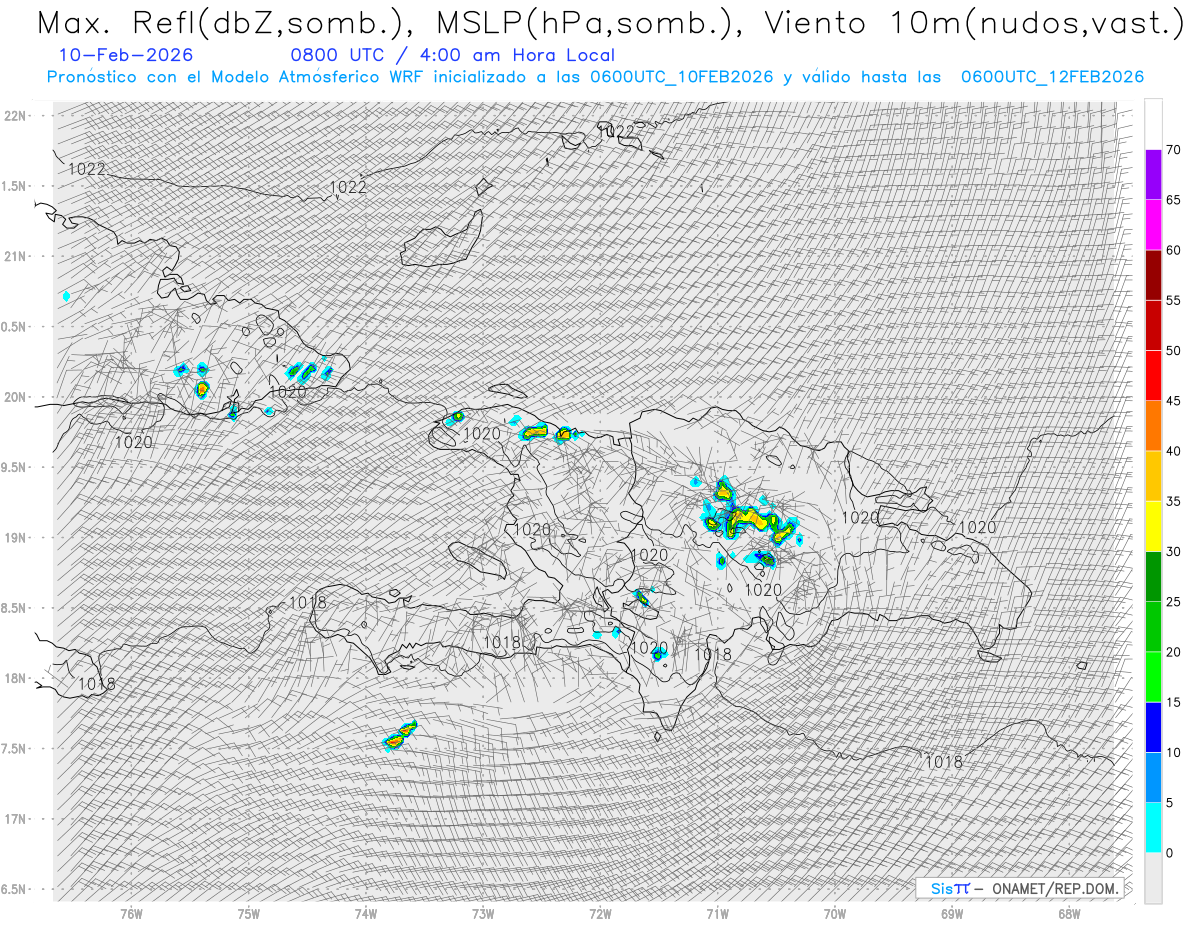Click the "73W" longitude label

point(483,914)
